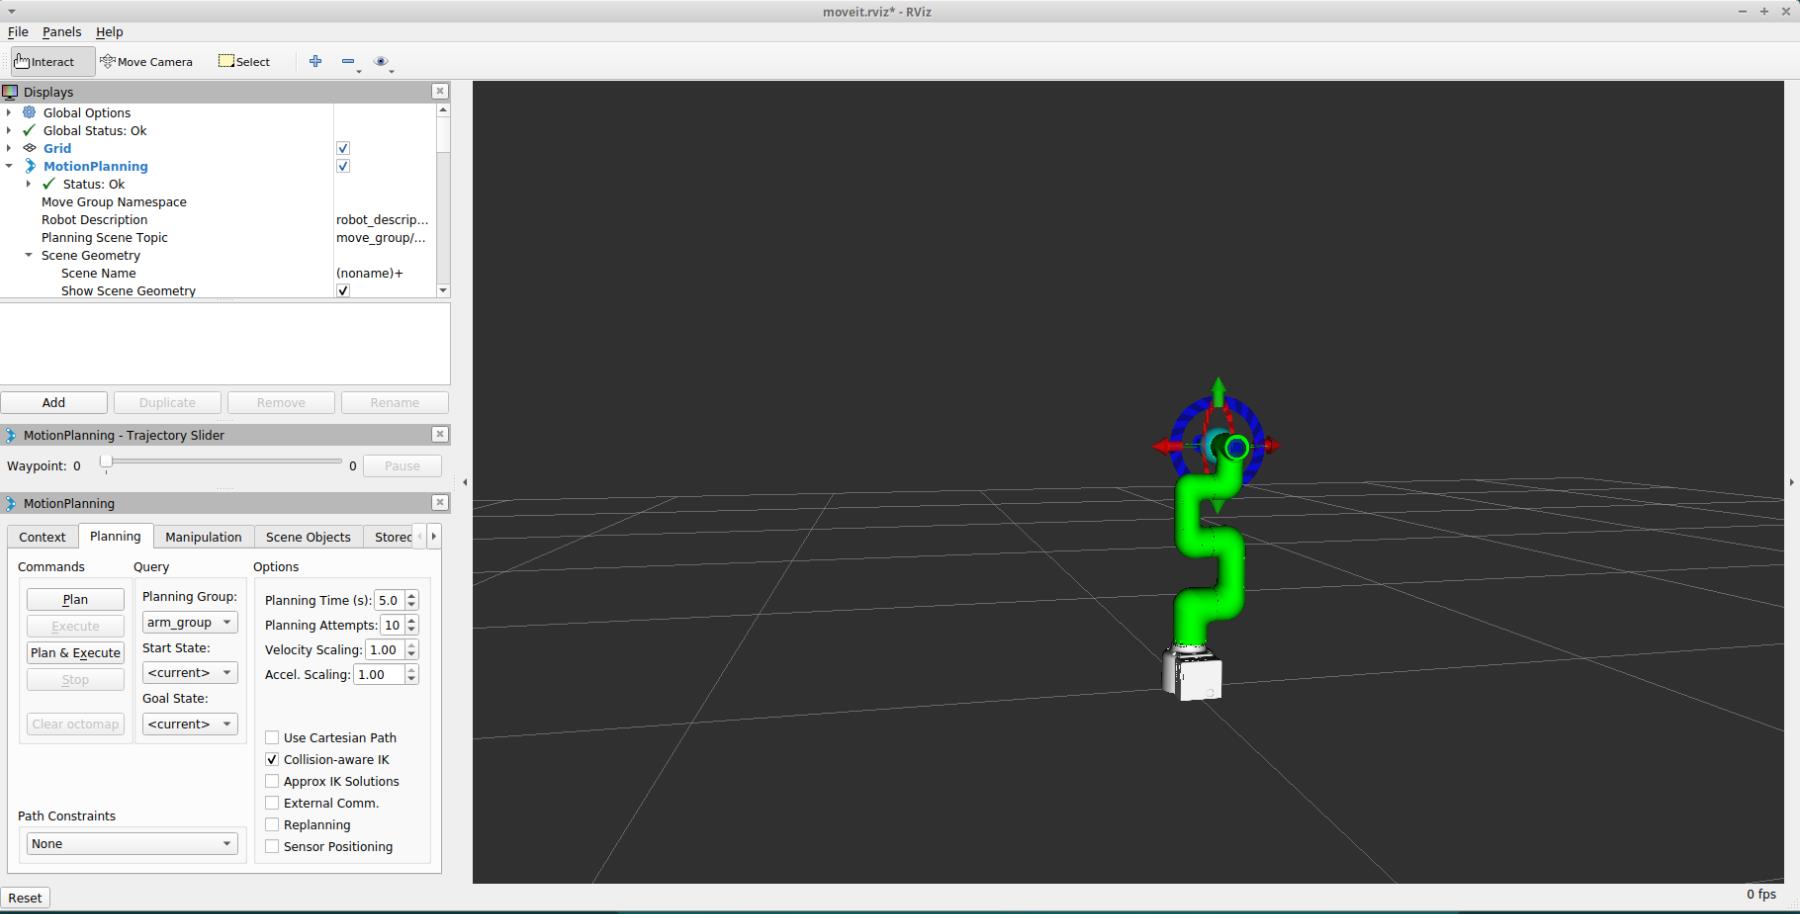Close the Displays panel
Viewport: 1800px width, 914px height.
click(439, 91)
